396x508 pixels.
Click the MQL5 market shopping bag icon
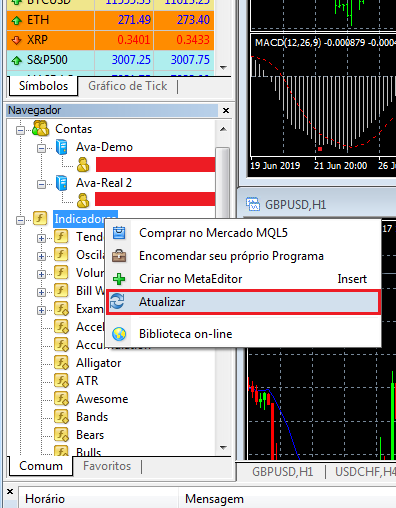[119, 233]
